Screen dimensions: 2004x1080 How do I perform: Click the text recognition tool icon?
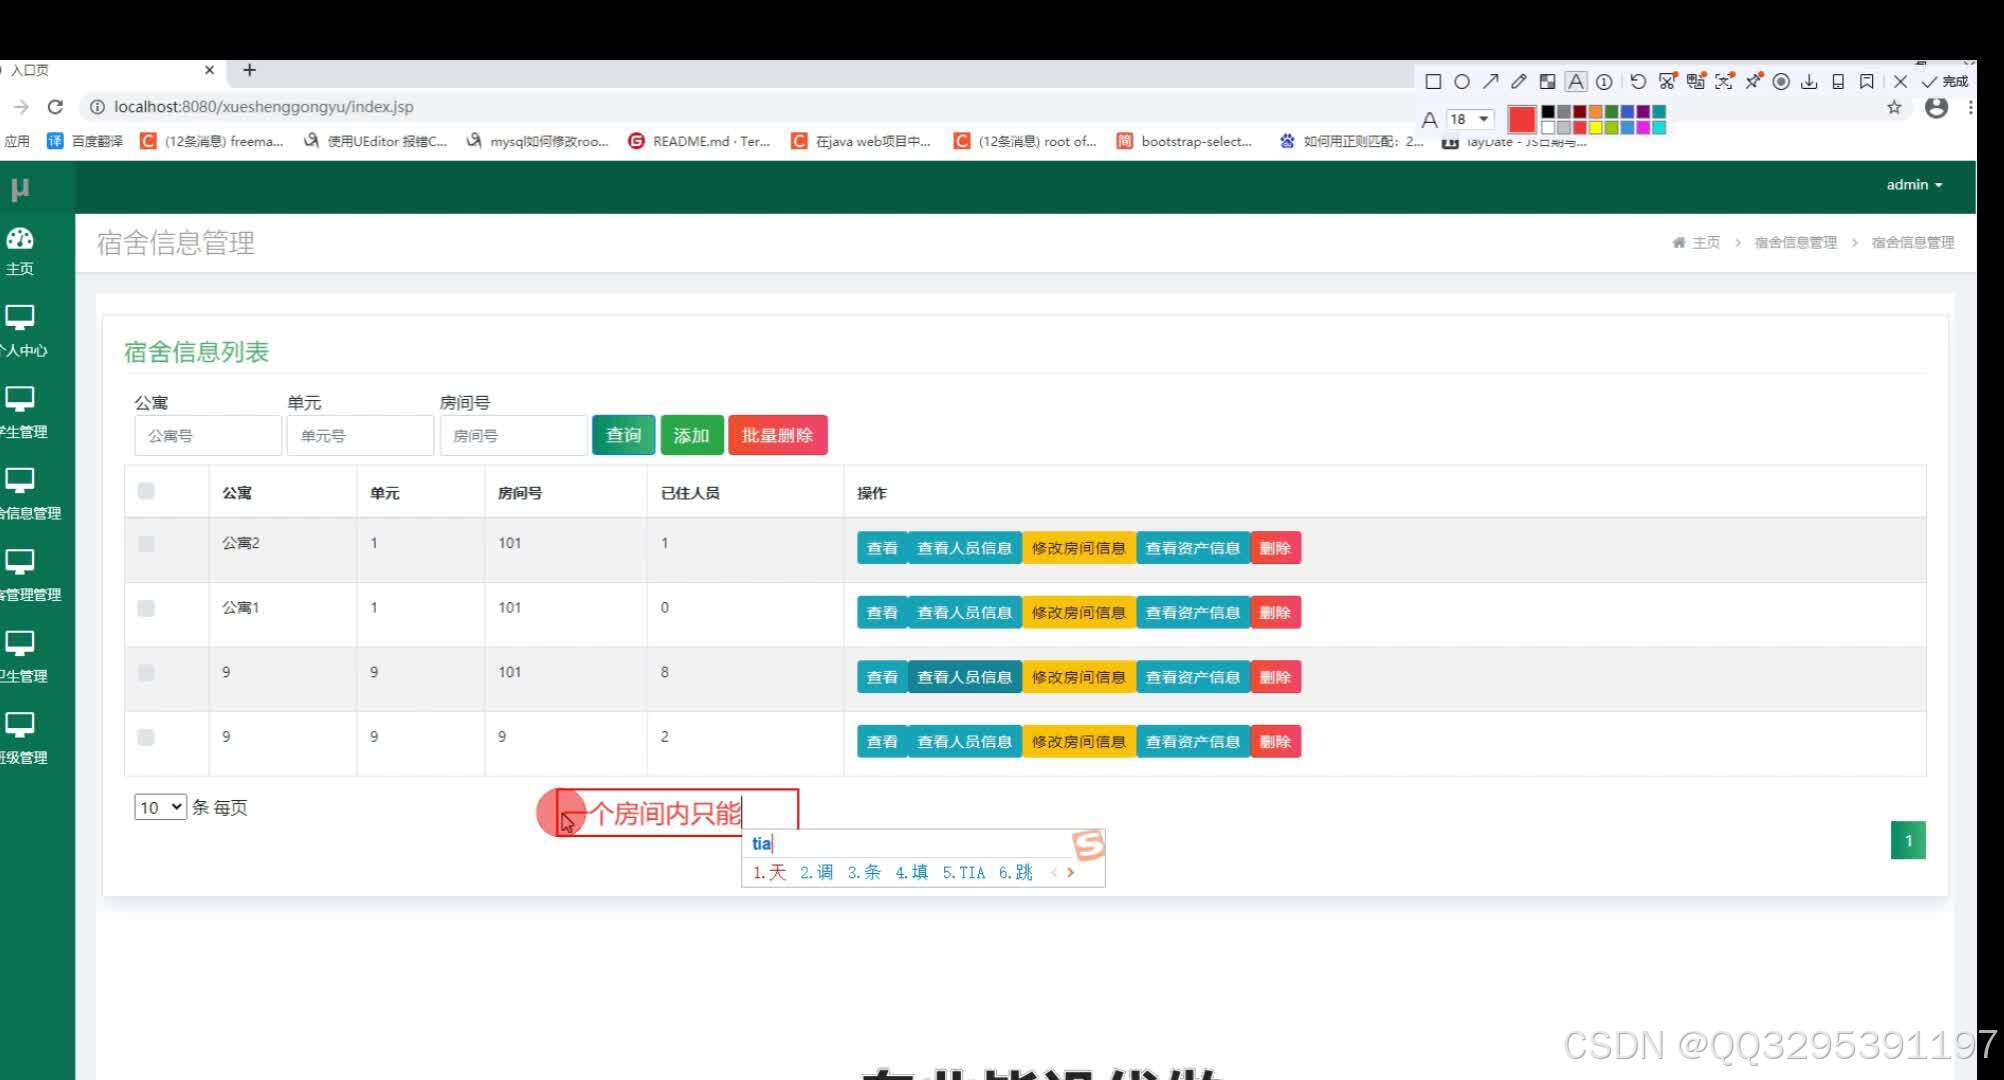pyautogui.click(x=1725, y=82)
